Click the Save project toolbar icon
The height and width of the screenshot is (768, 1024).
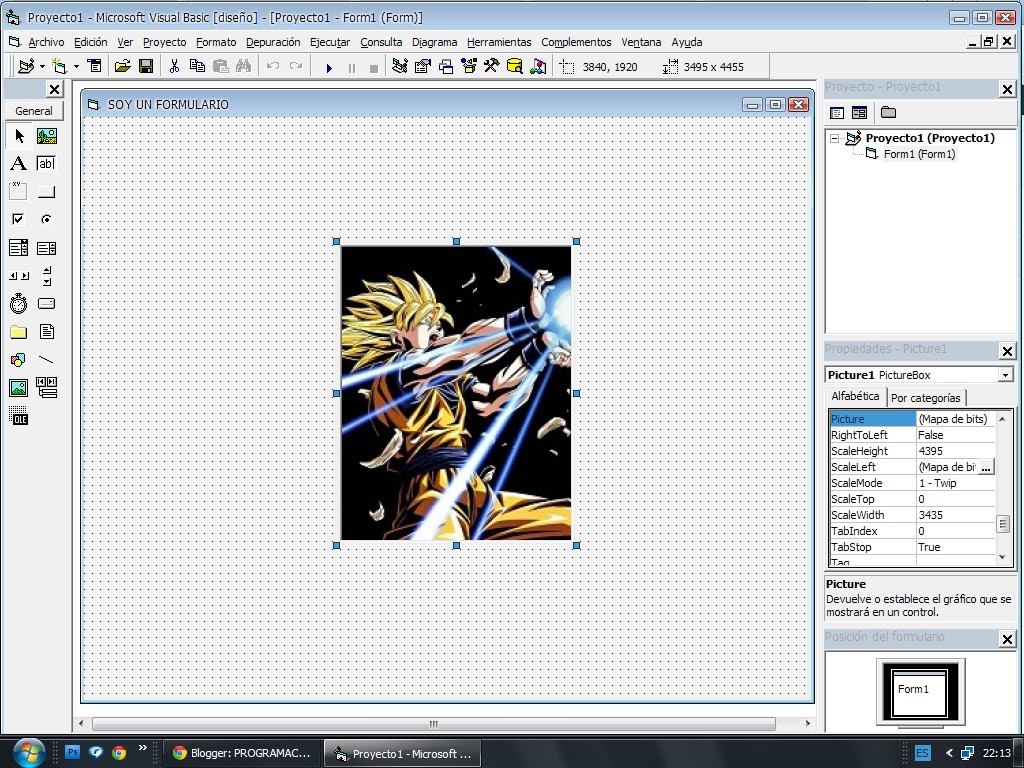(147, 66)
